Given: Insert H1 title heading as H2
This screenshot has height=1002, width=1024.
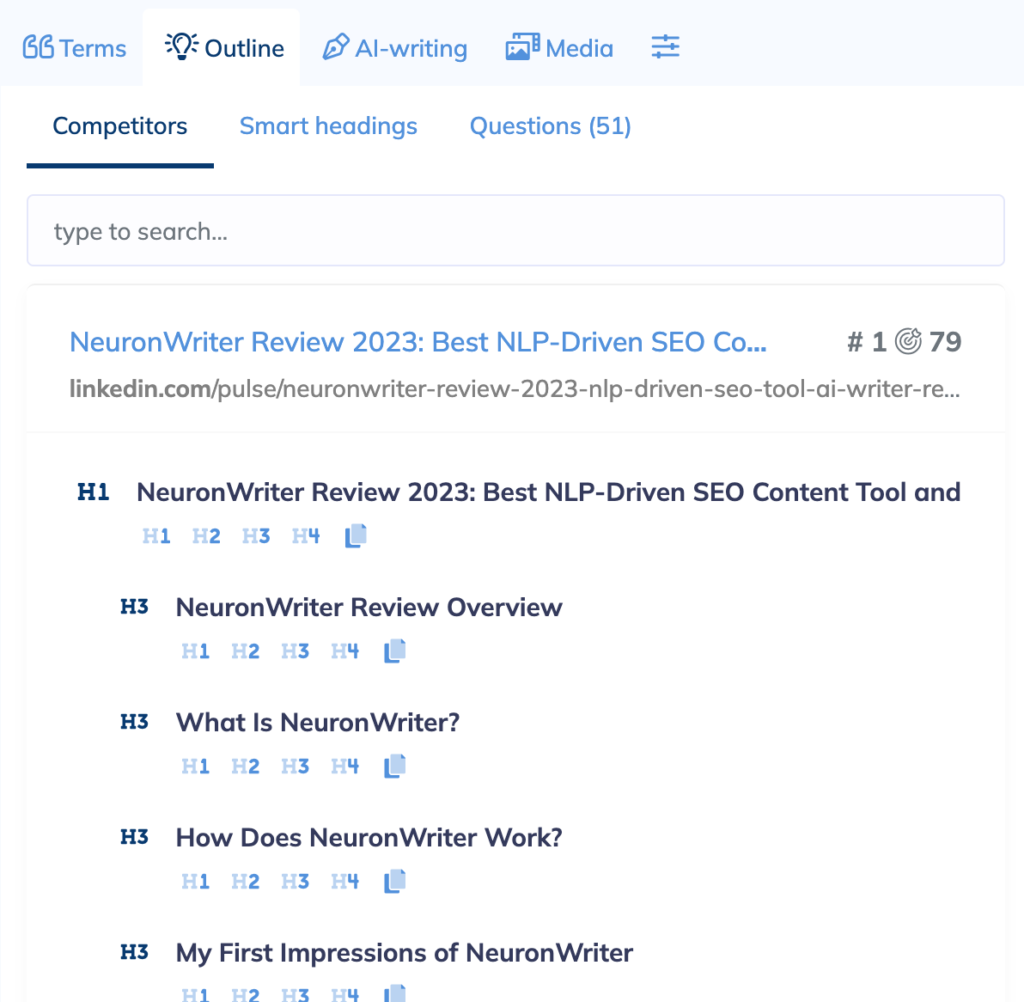Looking at the screenshot, I should (206, 536).
